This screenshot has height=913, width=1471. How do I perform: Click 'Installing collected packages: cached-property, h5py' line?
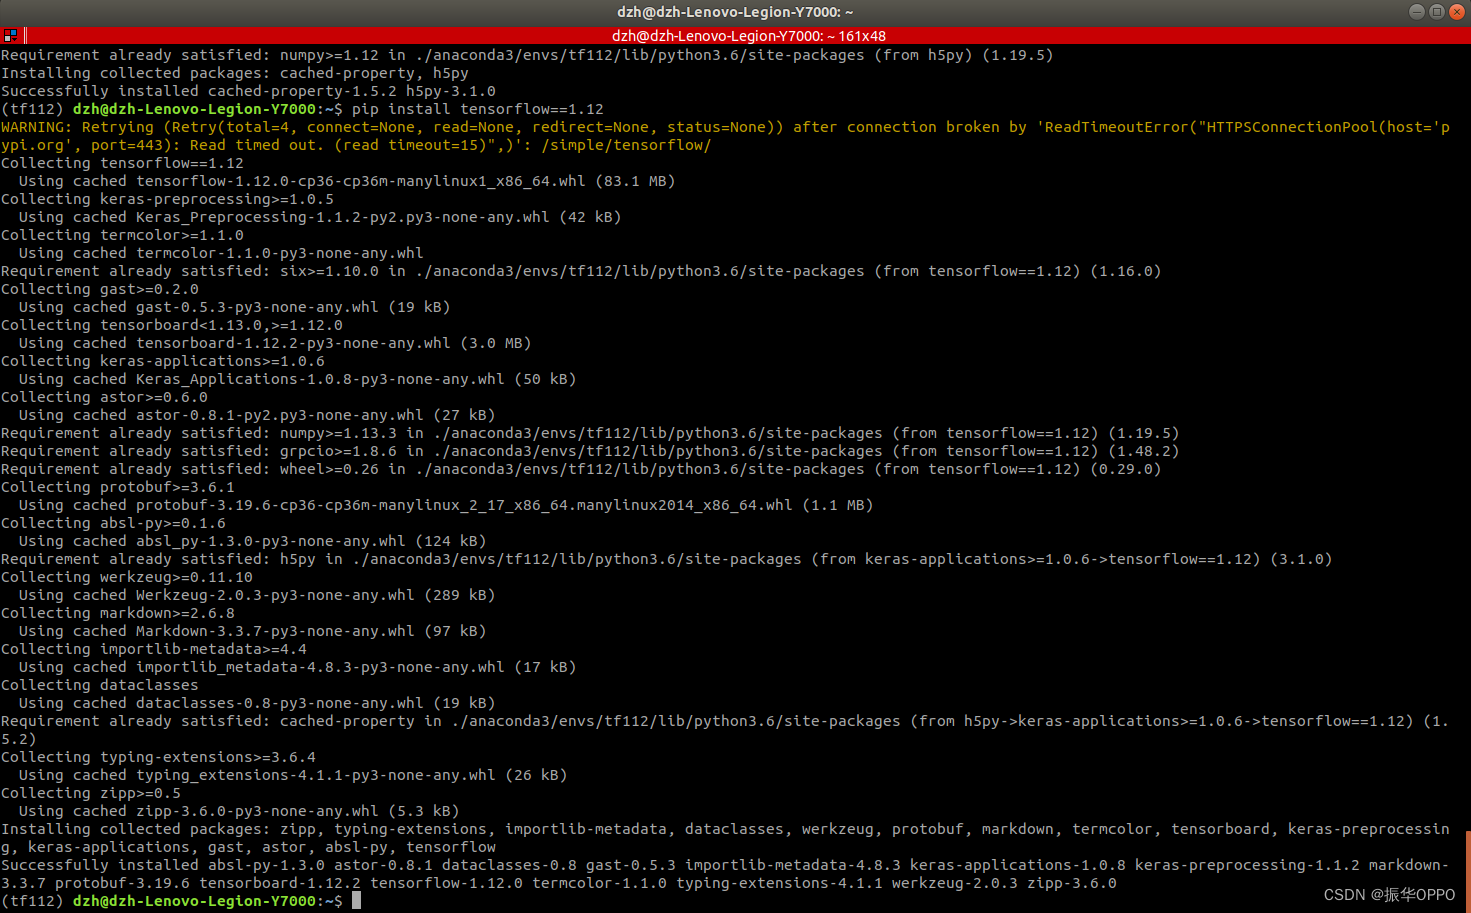(x=235, y=73)
